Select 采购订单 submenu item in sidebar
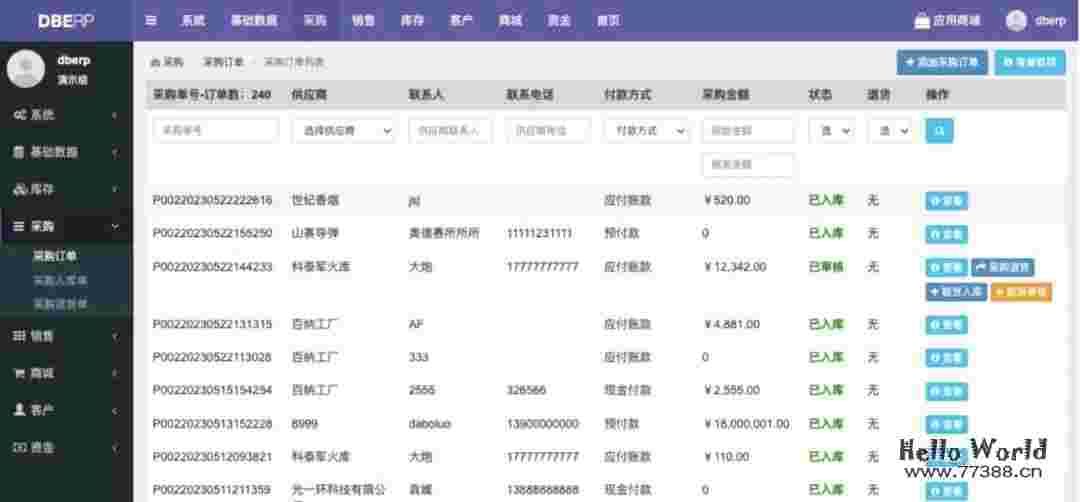This screenshot has height=502, width=1080. [x=55, y=256]
